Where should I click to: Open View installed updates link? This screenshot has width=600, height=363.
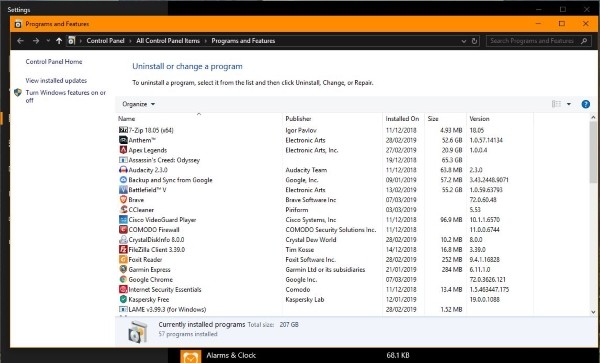pyautogui.click(x=56, y=81)
